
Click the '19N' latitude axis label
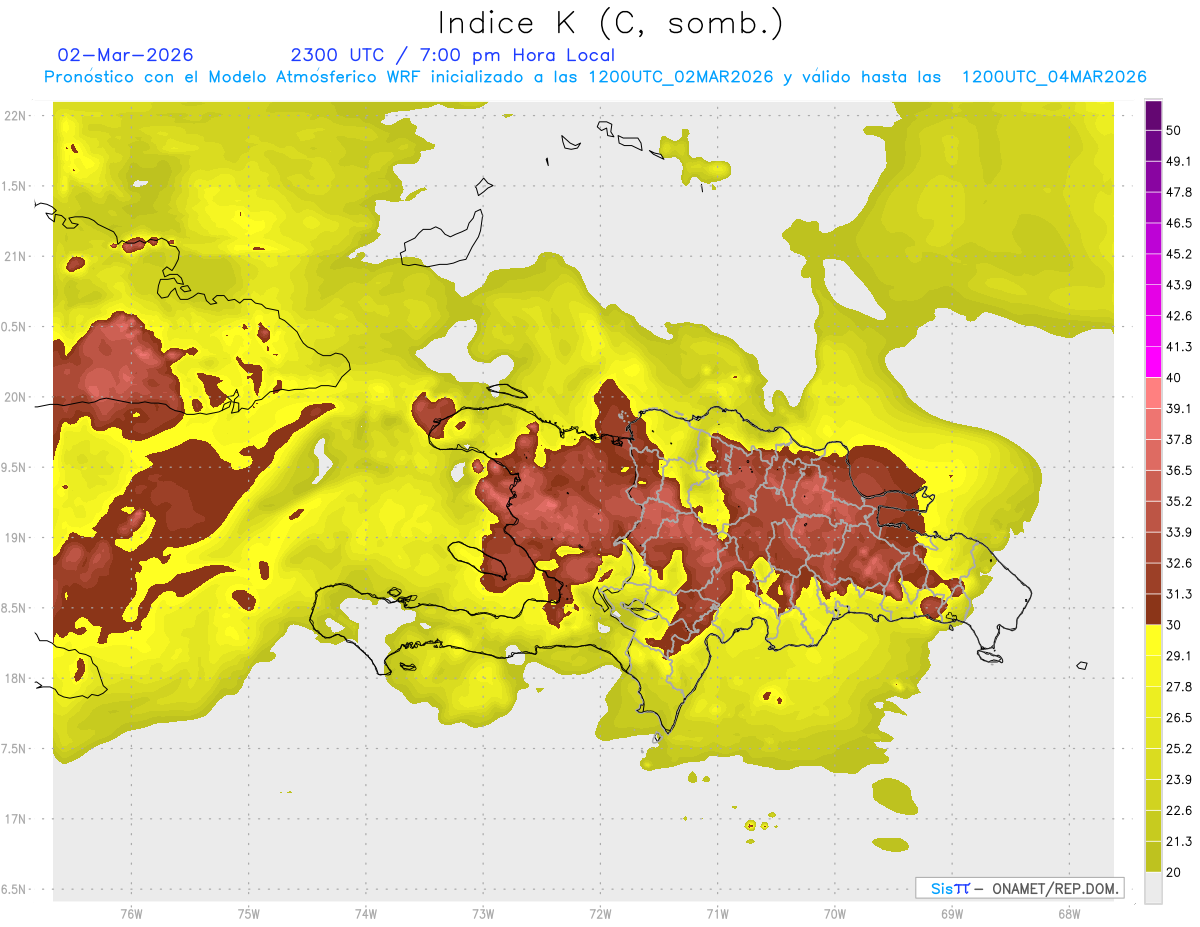16,538
